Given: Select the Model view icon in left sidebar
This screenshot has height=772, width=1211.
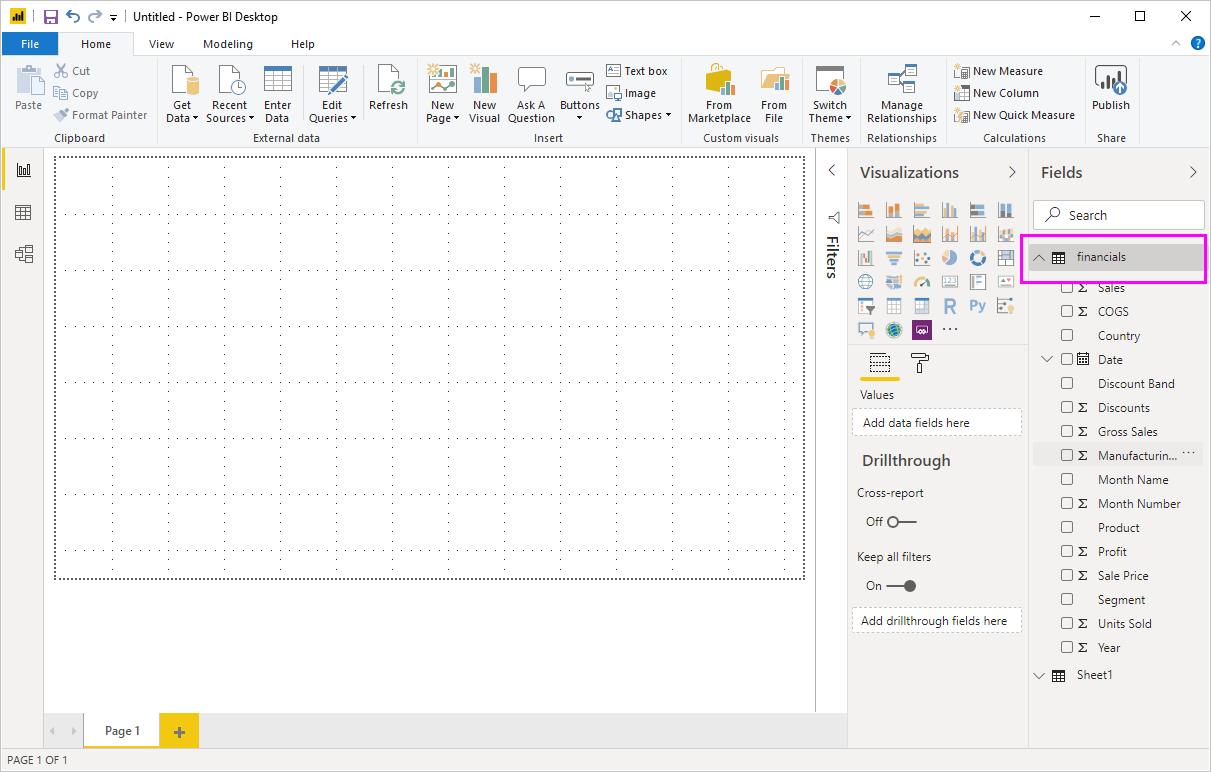Looking at the screenshot, I should [x=22, y=254].
